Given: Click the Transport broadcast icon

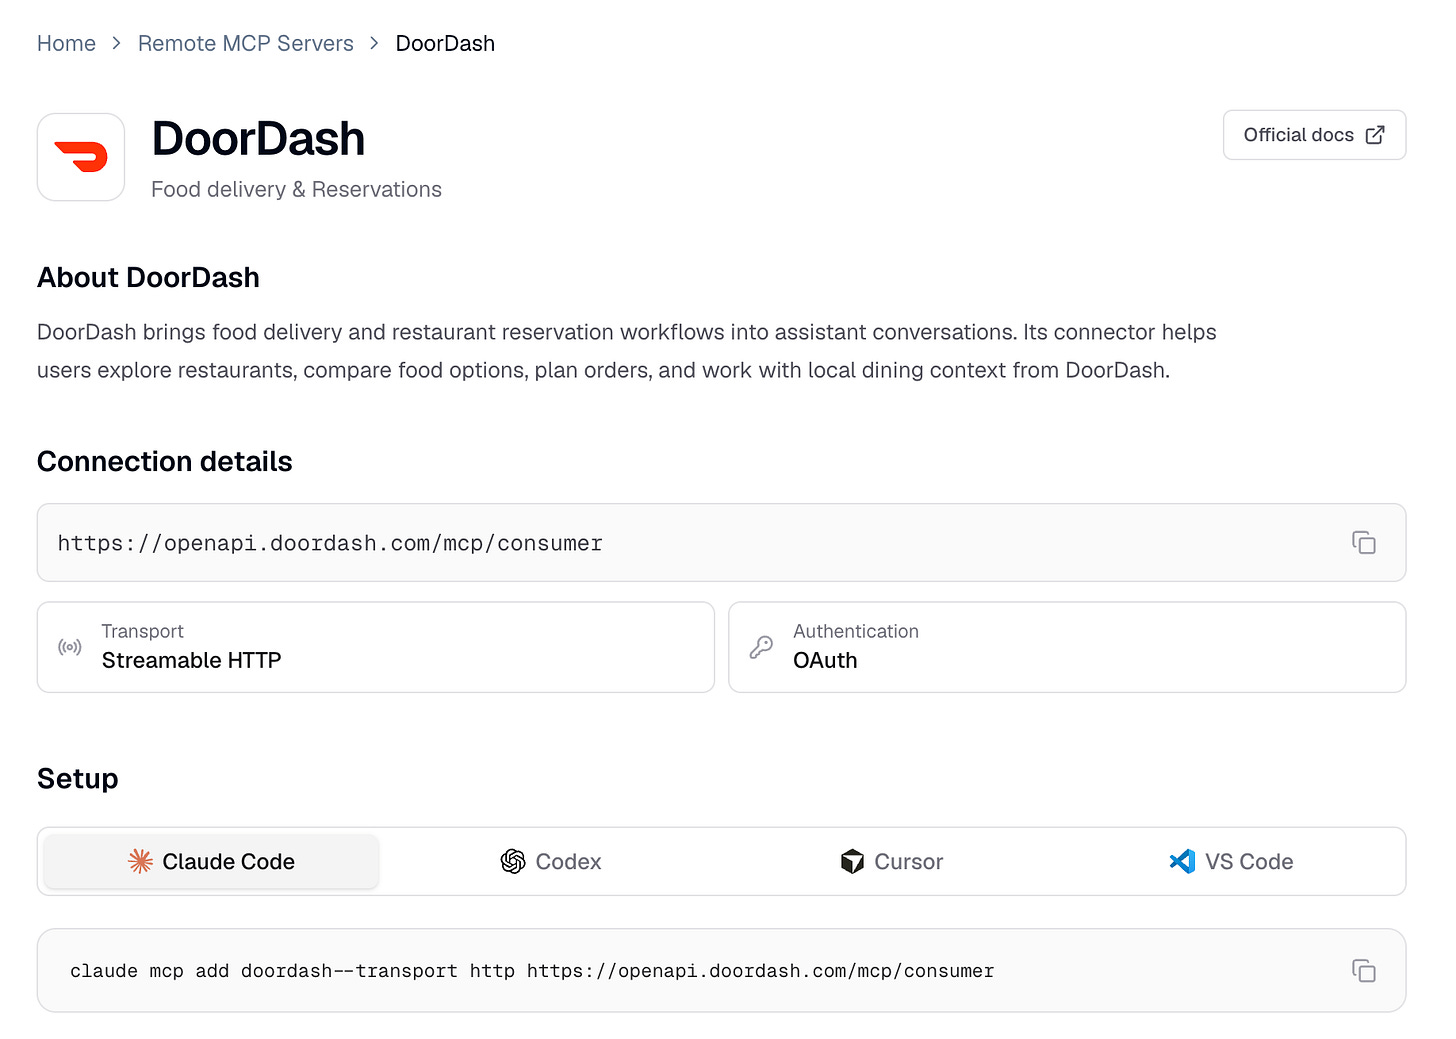Looking at the screenshot, I should (70, 647).
